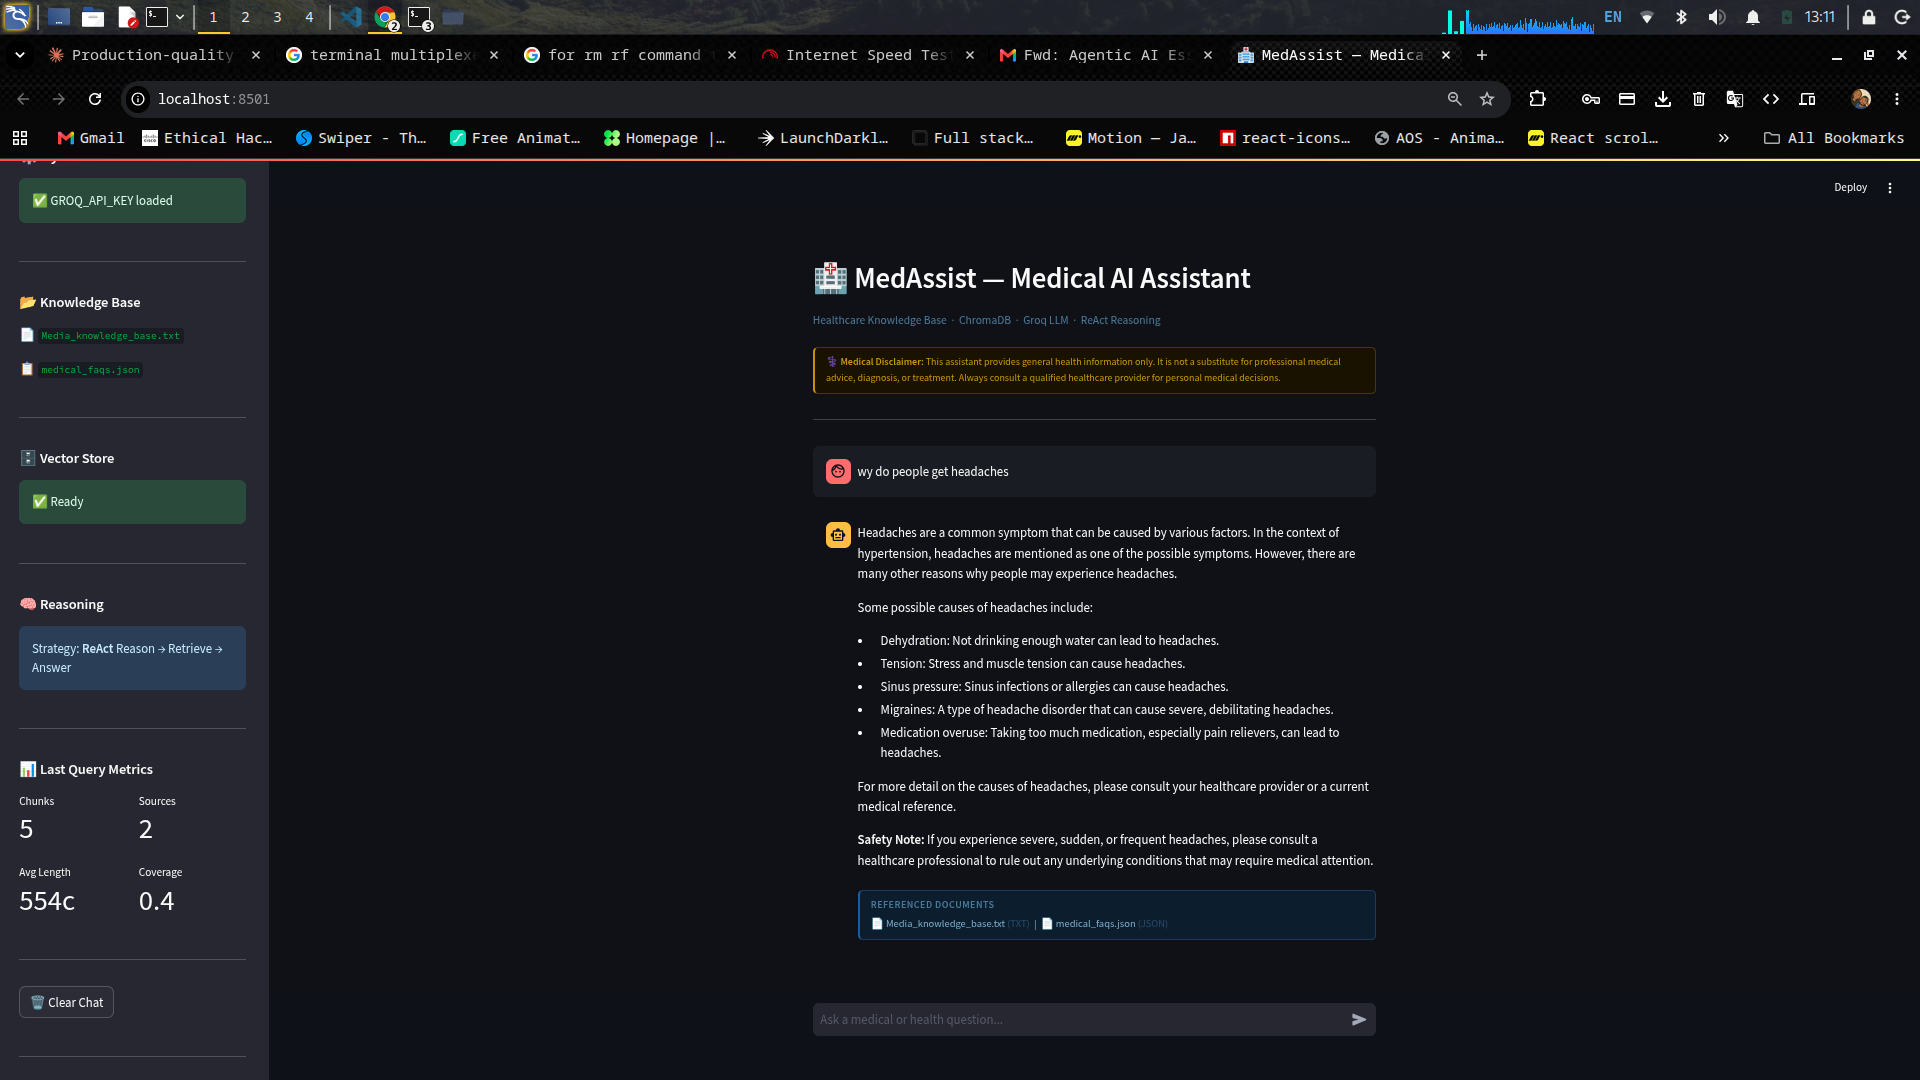Screen dimensions: 1920x1080
Task: Switch to workspace 2 in the taskbar
Action: click(x=245, y=17)
